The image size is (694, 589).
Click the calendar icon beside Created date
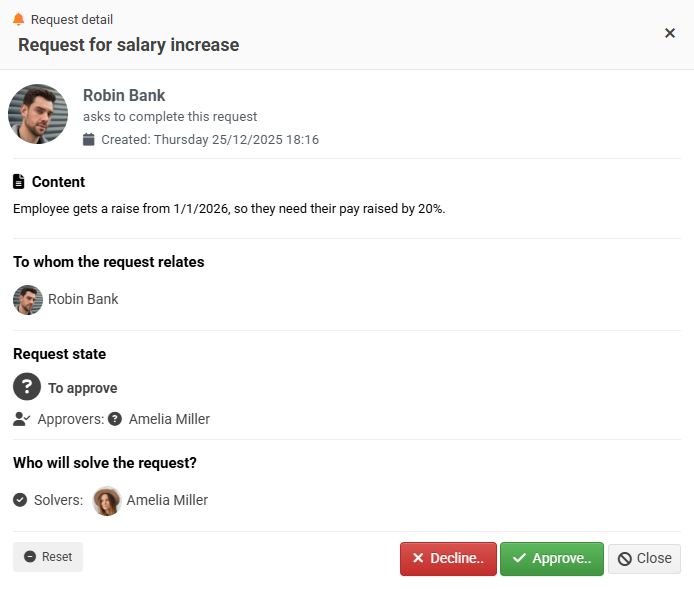89,140
